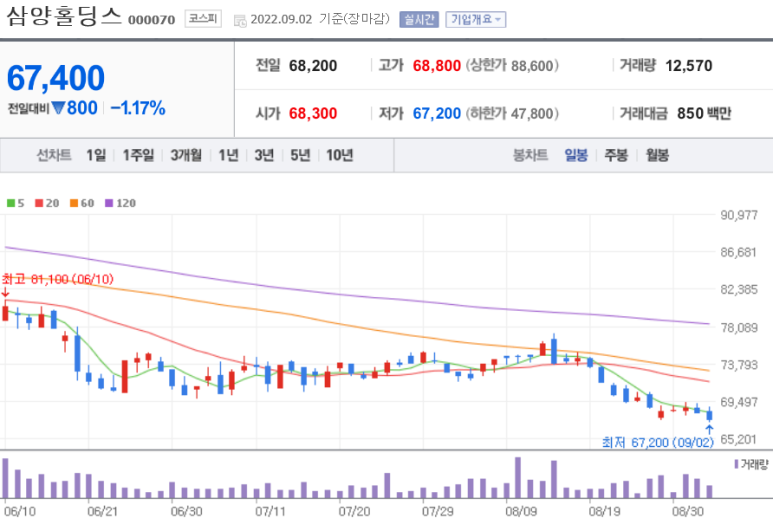This screenshot has width=773, height=518.
Task: Switch to 월봉 monthly candle chart
Action: point(658,155)
